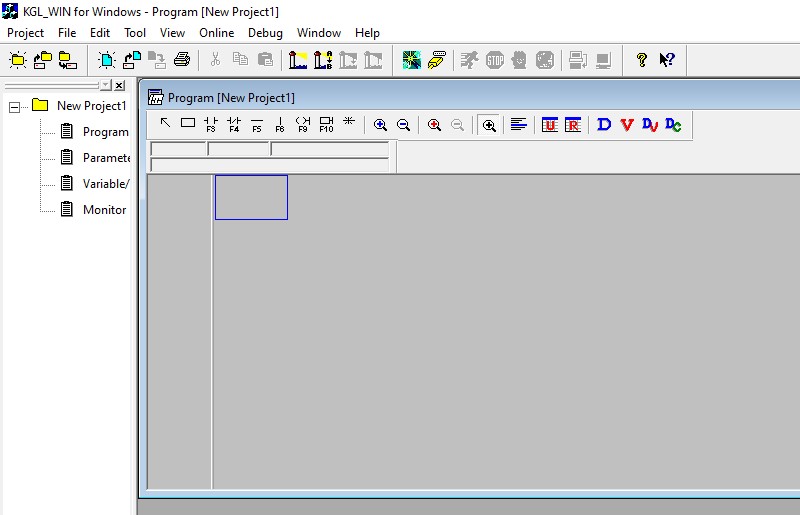Click the running man Run icon
Image resolution: width=800 pixels, height=515 pixels.
click(x=469, y=60)
